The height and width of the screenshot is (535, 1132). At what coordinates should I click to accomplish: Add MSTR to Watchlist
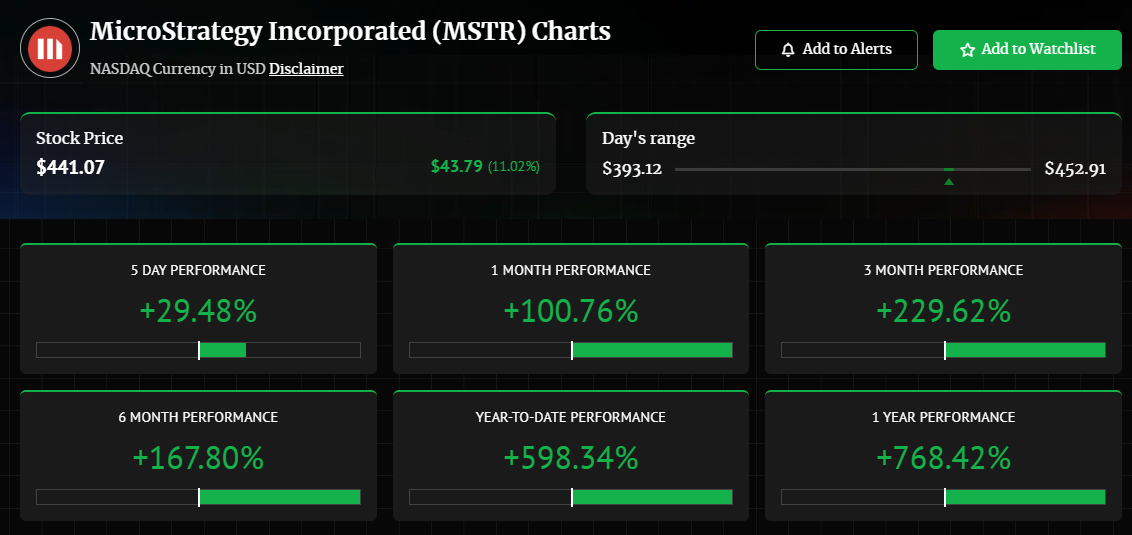1027,50
